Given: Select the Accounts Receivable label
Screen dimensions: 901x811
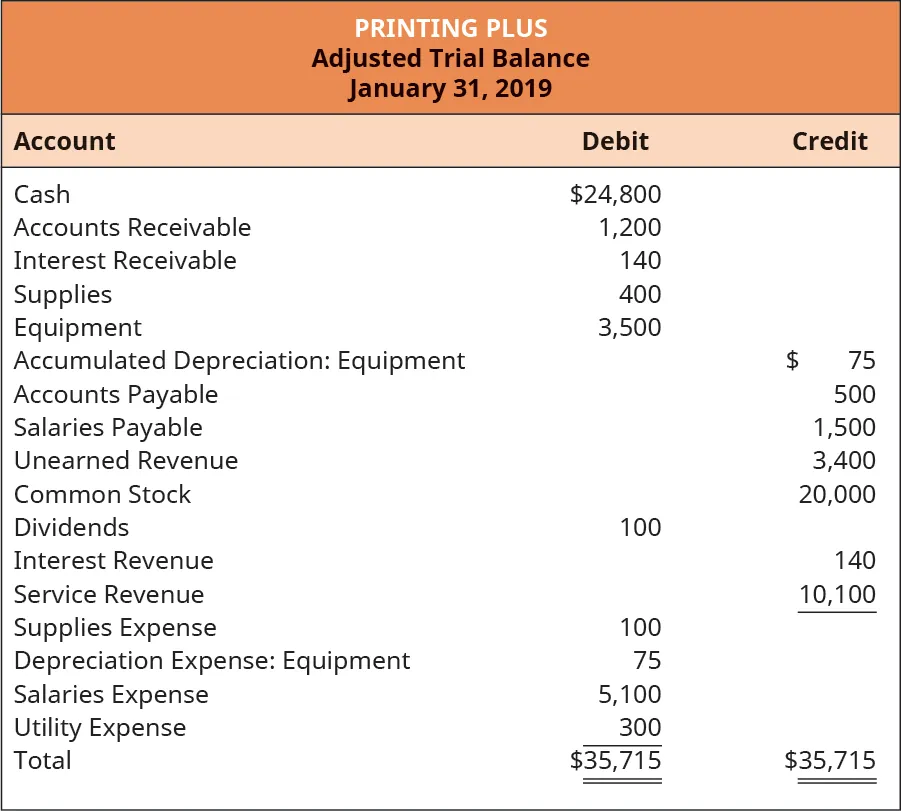Looking at the screenshot, I should click(132, 228).
